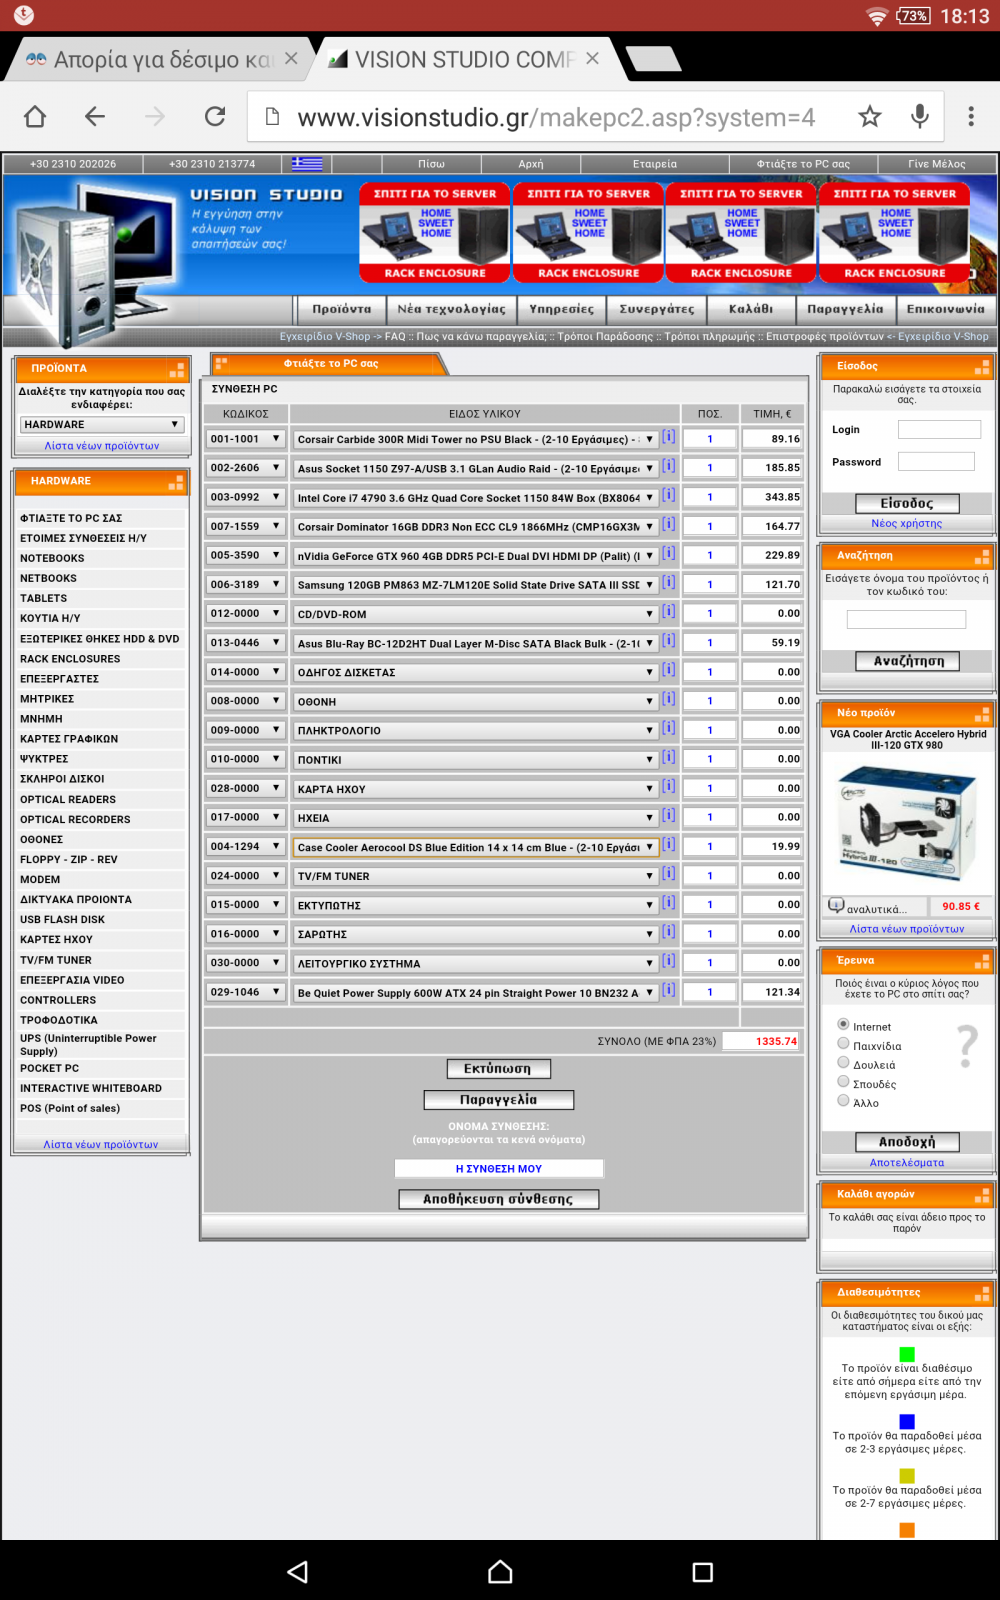Expand the ΠΛΗΚΤΡΟΛΟΓΙΟ product dropdown

475,730
